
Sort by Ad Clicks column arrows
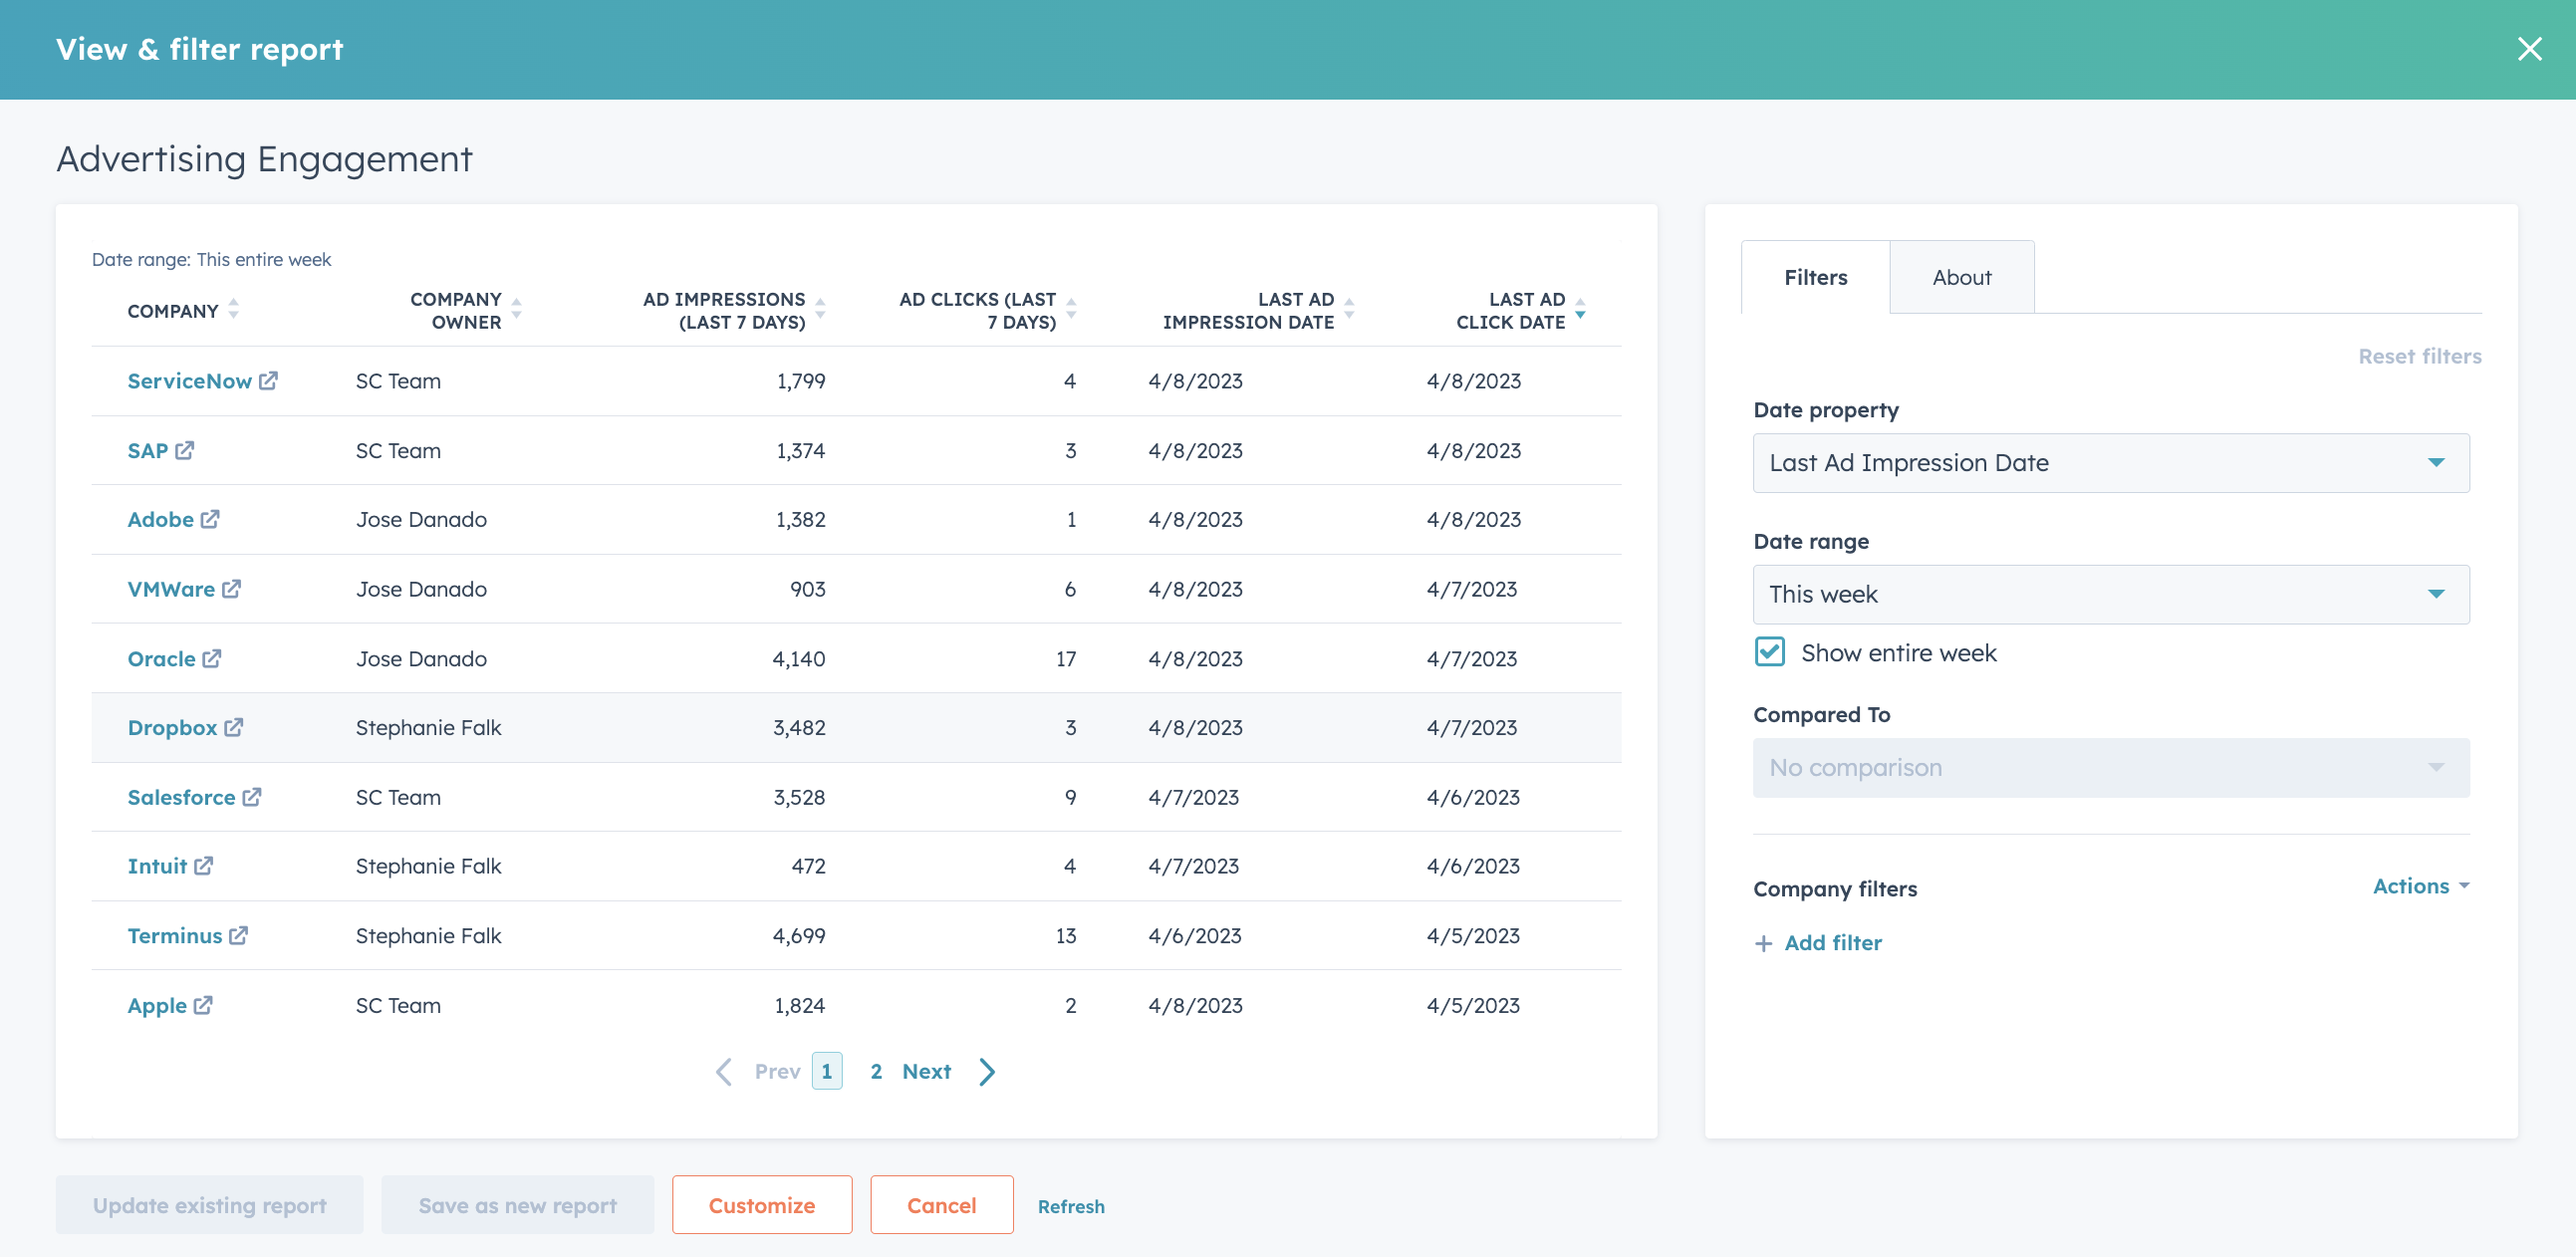click(1071, 309)
